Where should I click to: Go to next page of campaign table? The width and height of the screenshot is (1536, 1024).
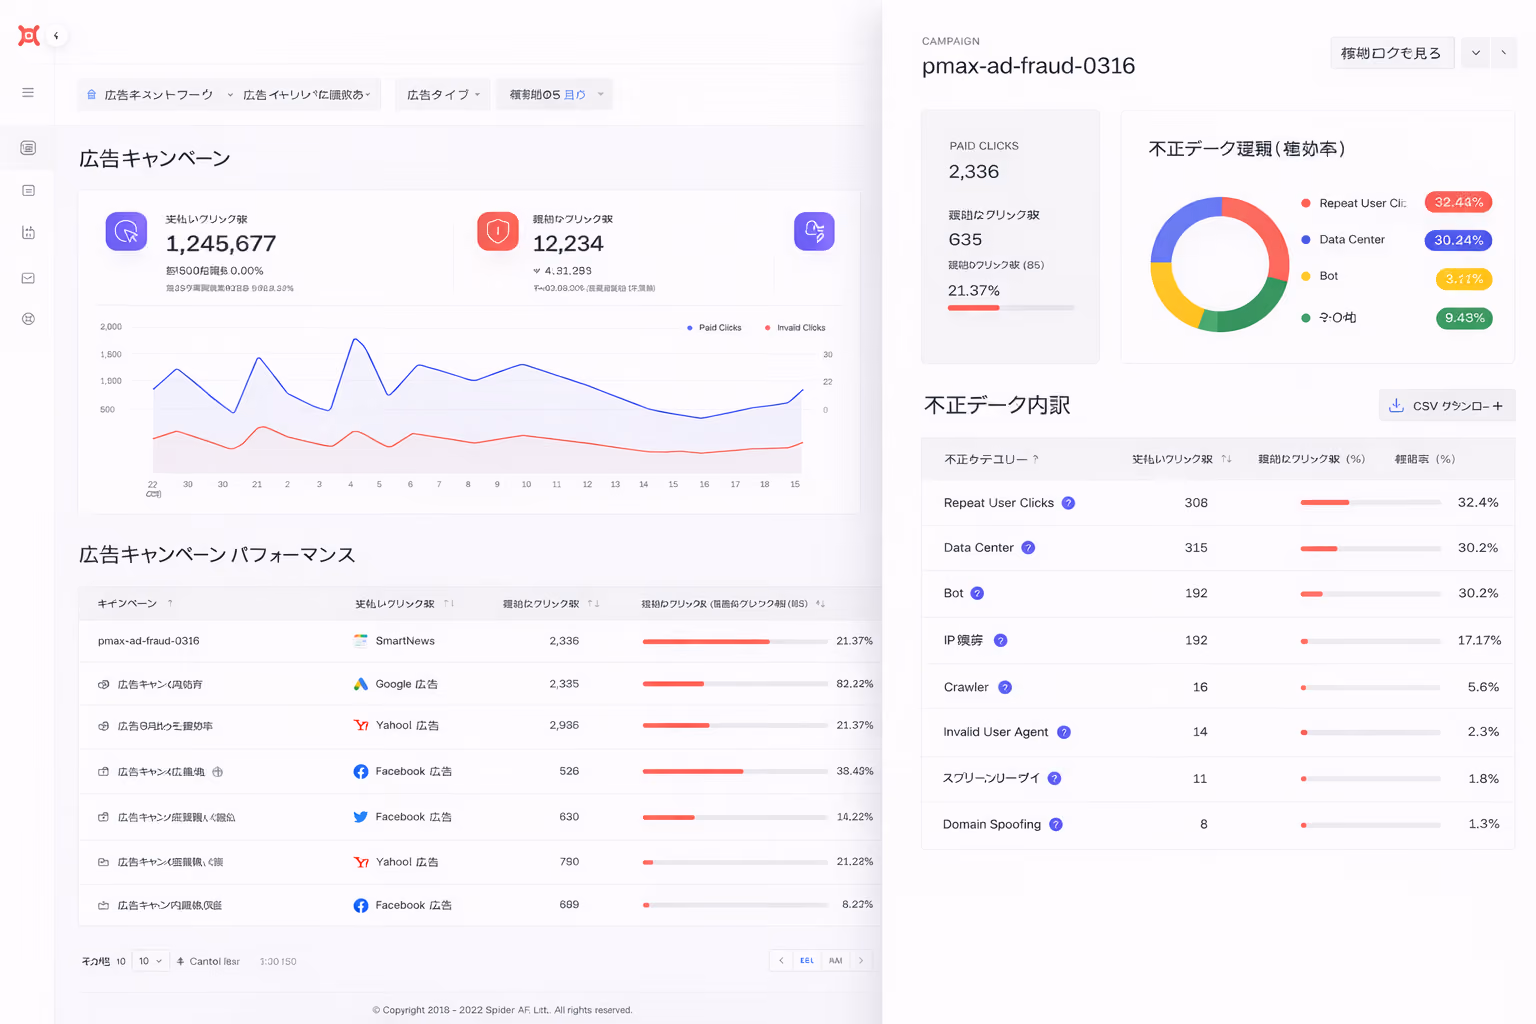(x=861, y=961)
